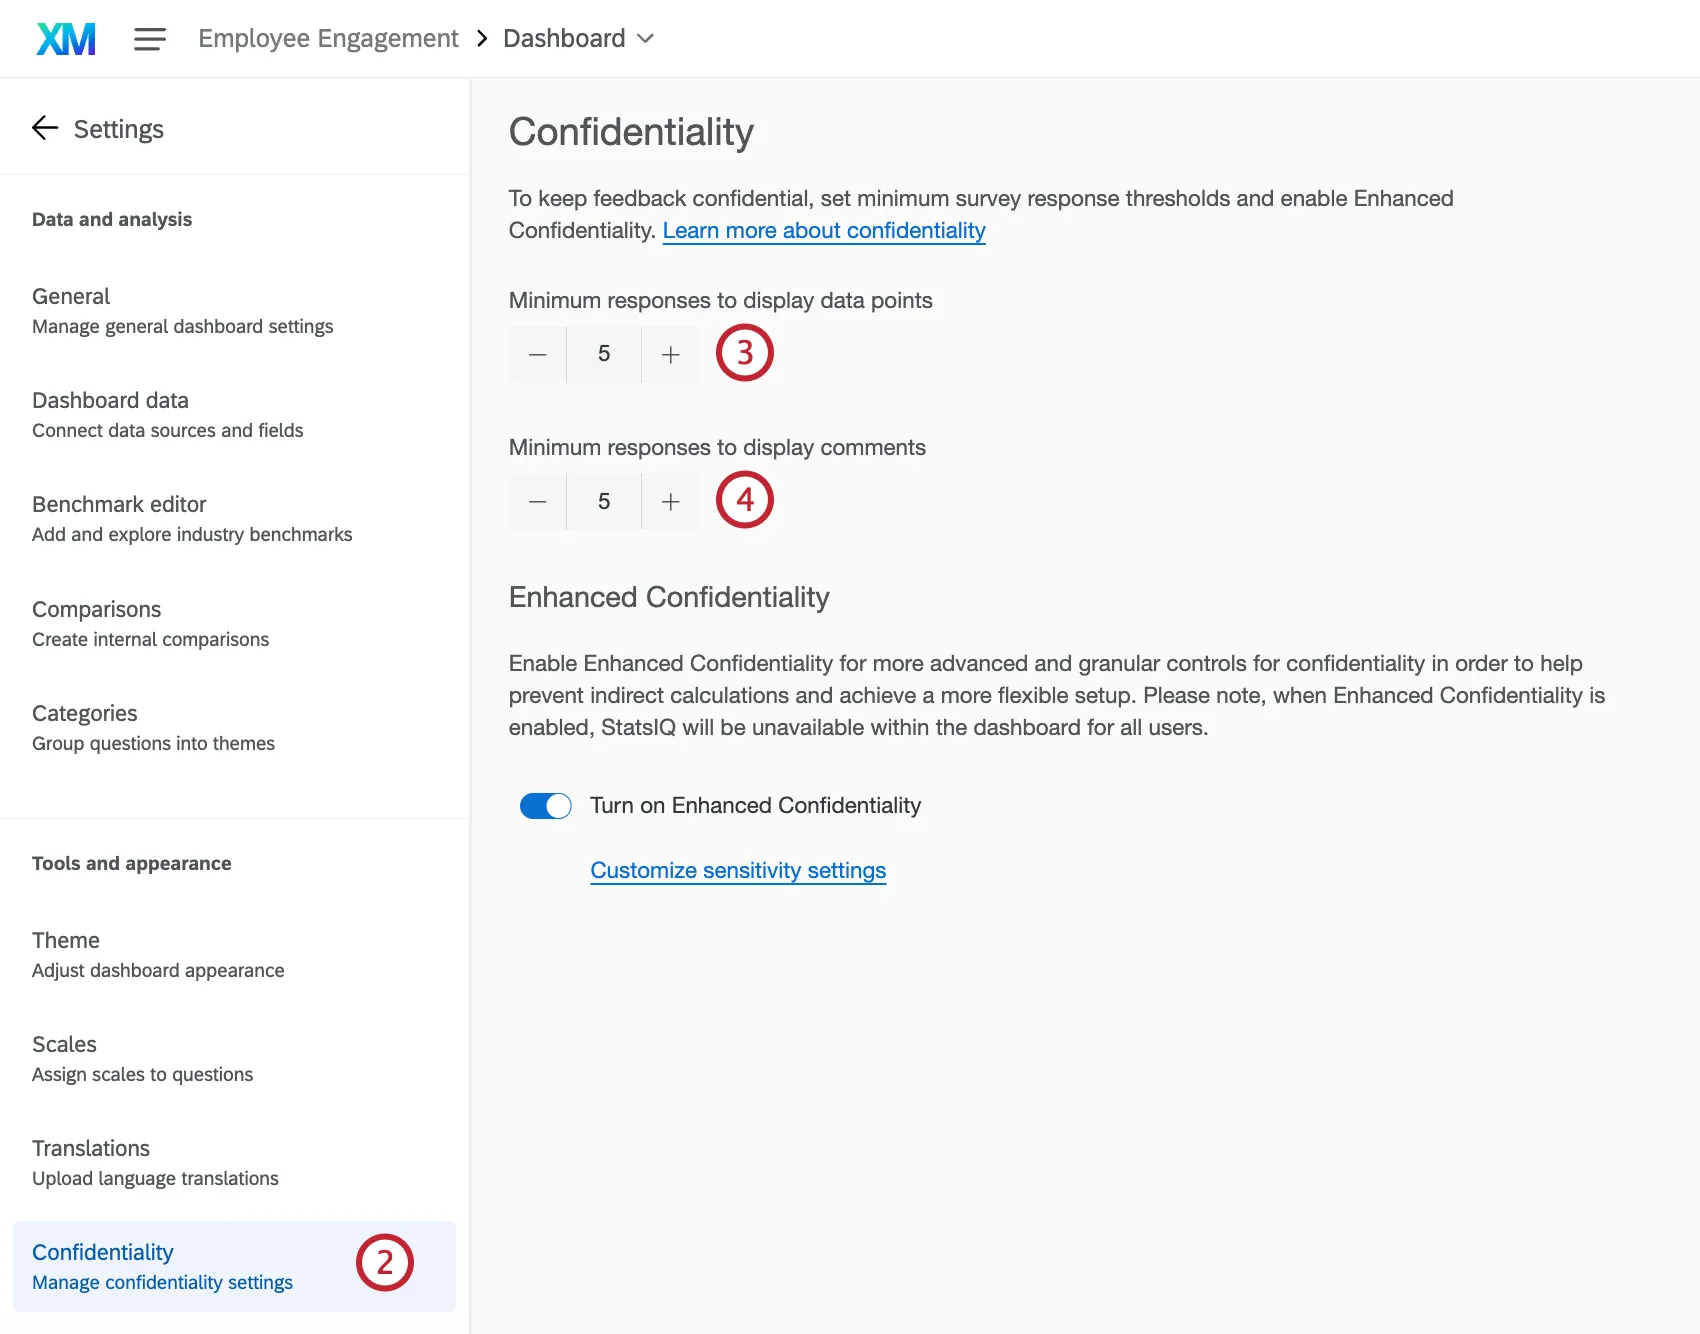Click the plus button for data points threshold
Viewport: 1700px width, 1334px height.
(670, 354)
